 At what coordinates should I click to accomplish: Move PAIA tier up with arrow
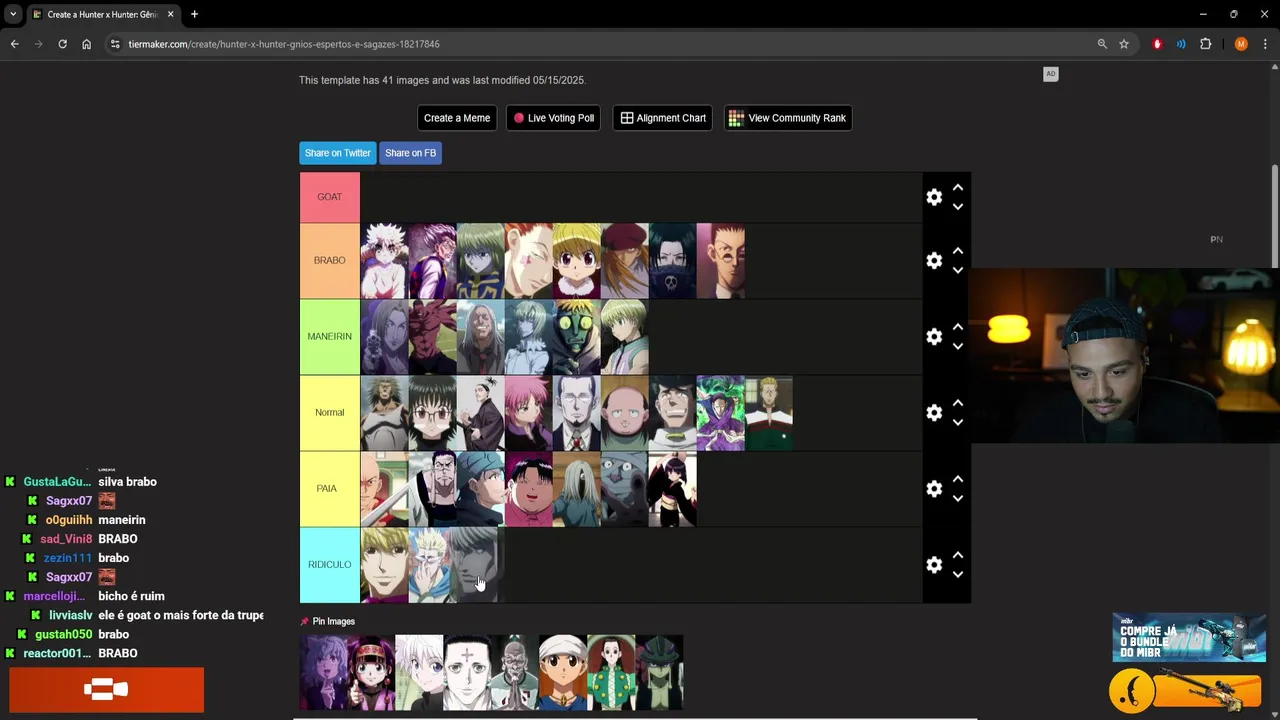(958, 479)
